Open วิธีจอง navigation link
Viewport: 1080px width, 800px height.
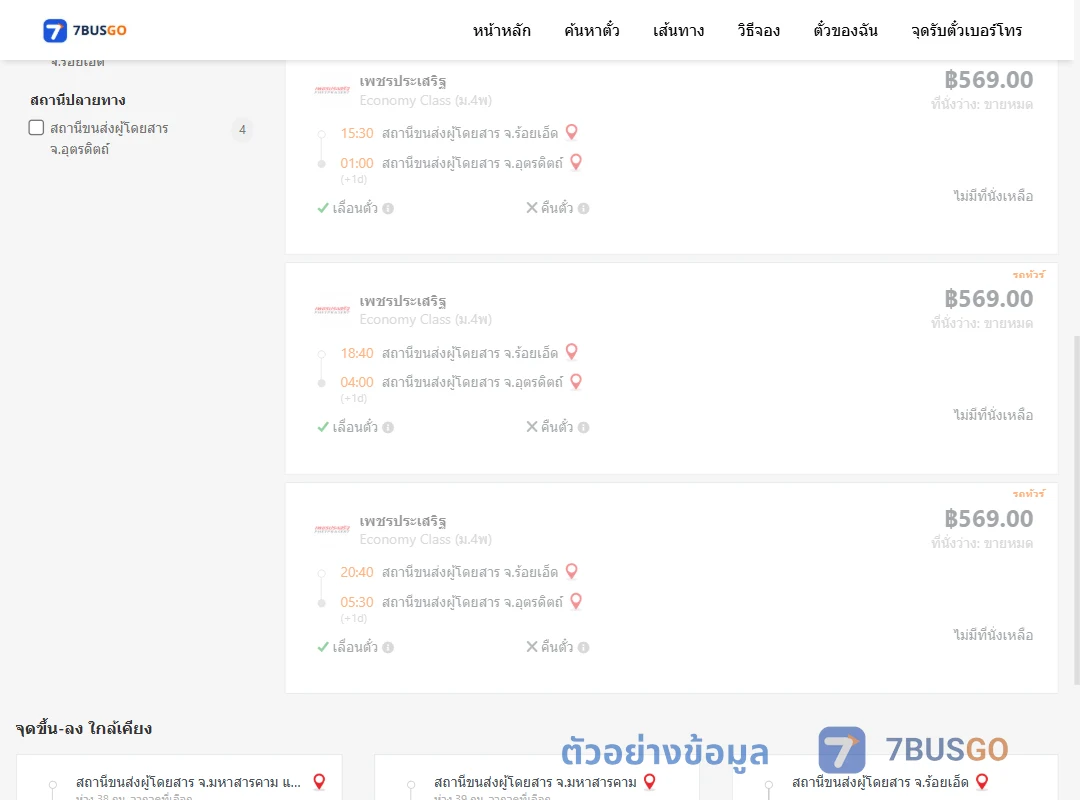[758, 30]
